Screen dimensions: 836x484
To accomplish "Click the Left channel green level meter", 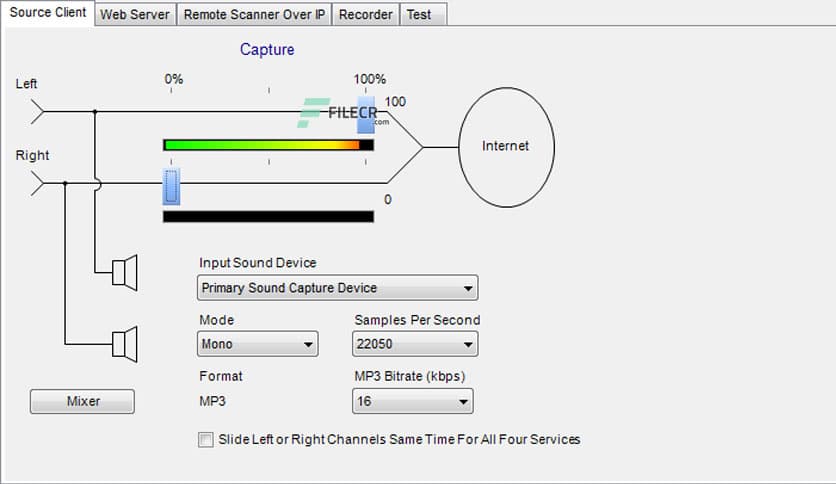I will [268, 145].
